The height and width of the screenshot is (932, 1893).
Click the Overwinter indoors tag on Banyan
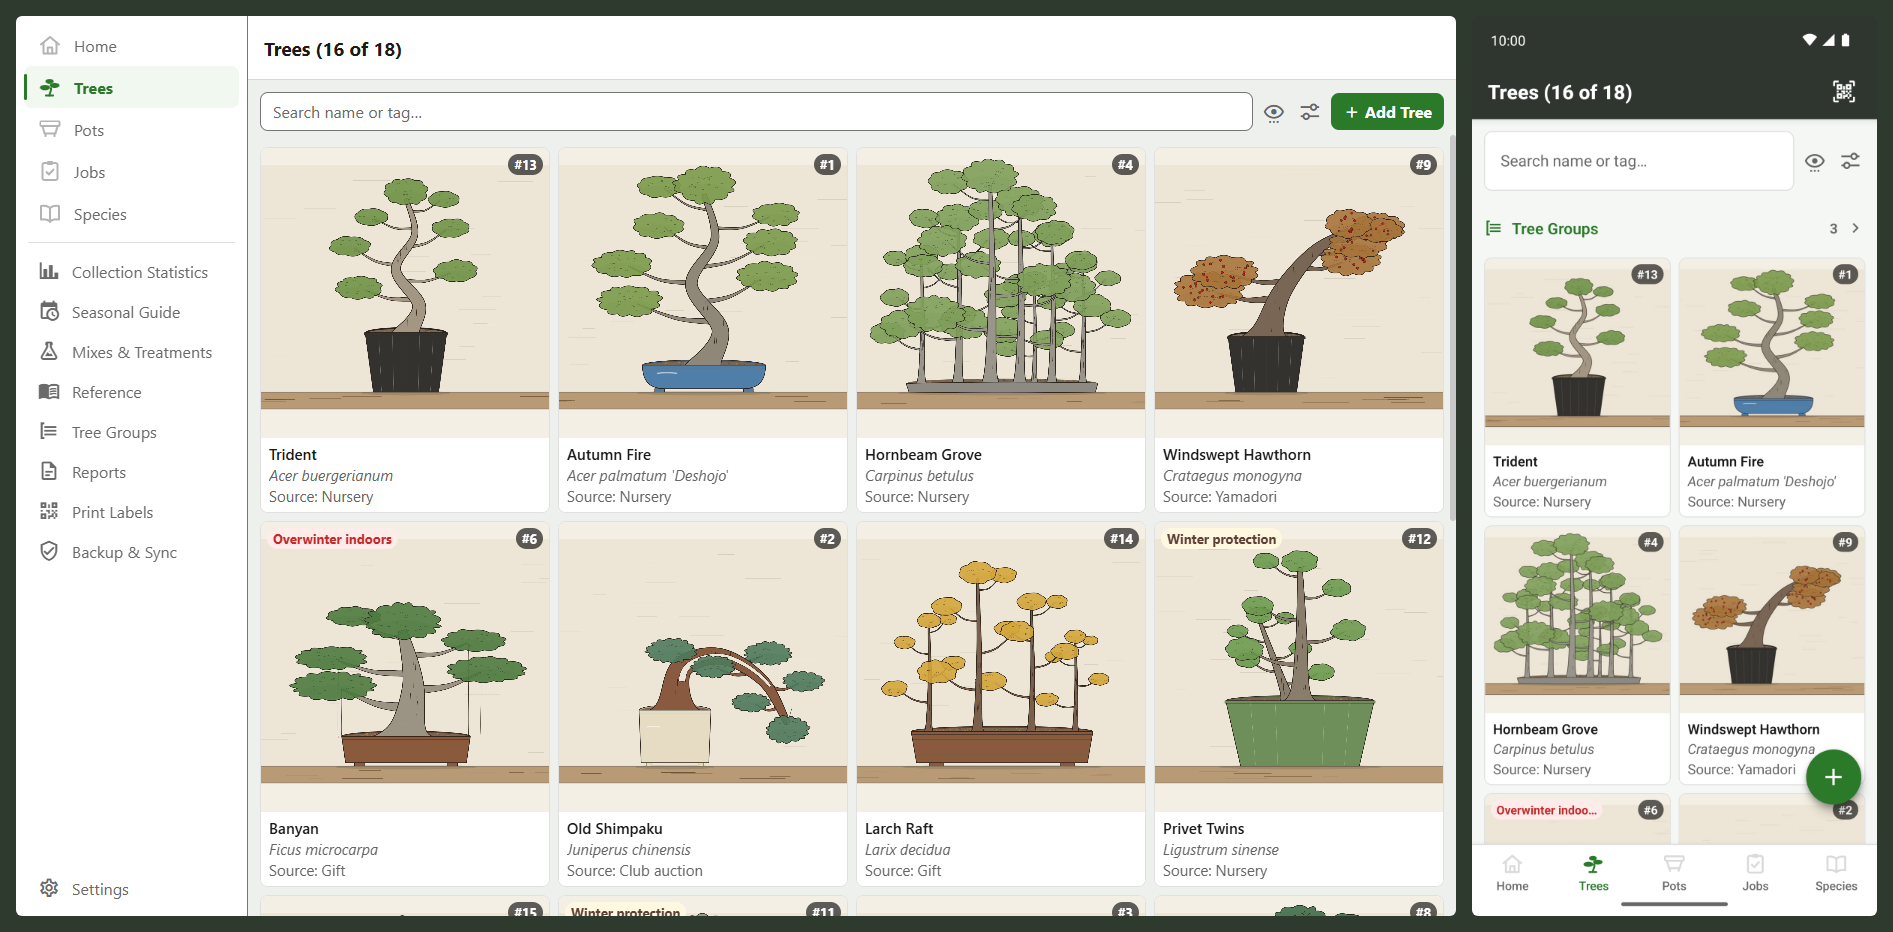pyautogui.click(x=332, y=539)
